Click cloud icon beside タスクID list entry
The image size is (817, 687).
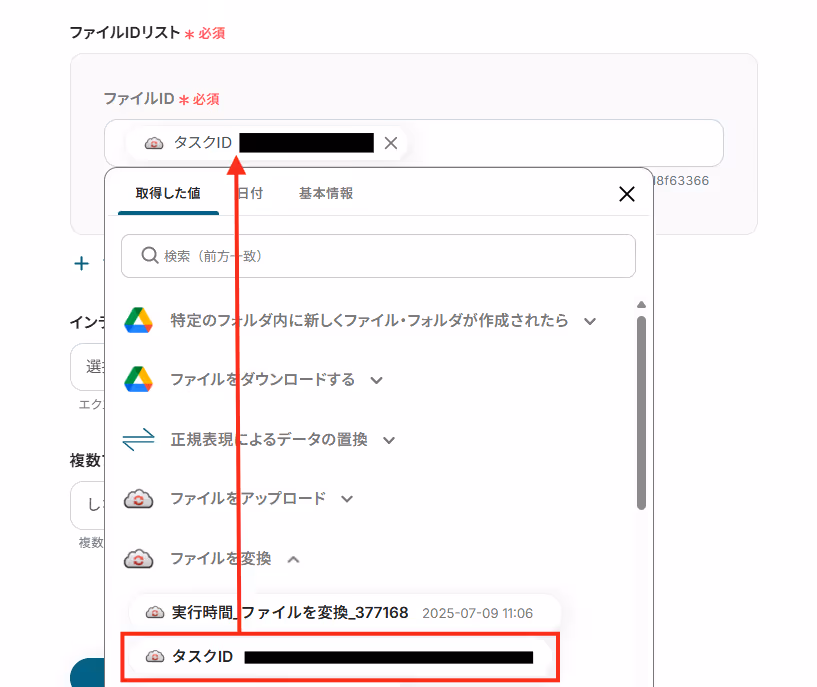point(155,657)
